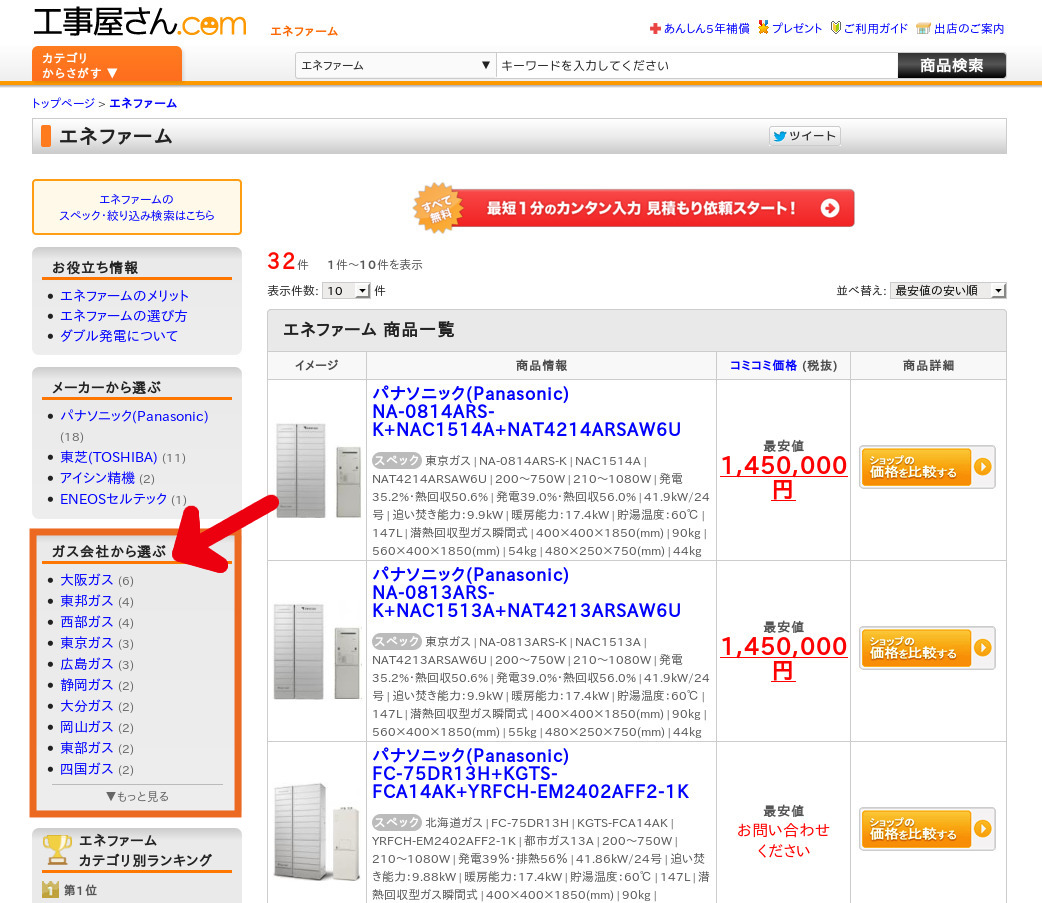Viewport: 1042px width, 903px height.
Task: Open the エネファーム search category dropdown
Action: (395, 66)
